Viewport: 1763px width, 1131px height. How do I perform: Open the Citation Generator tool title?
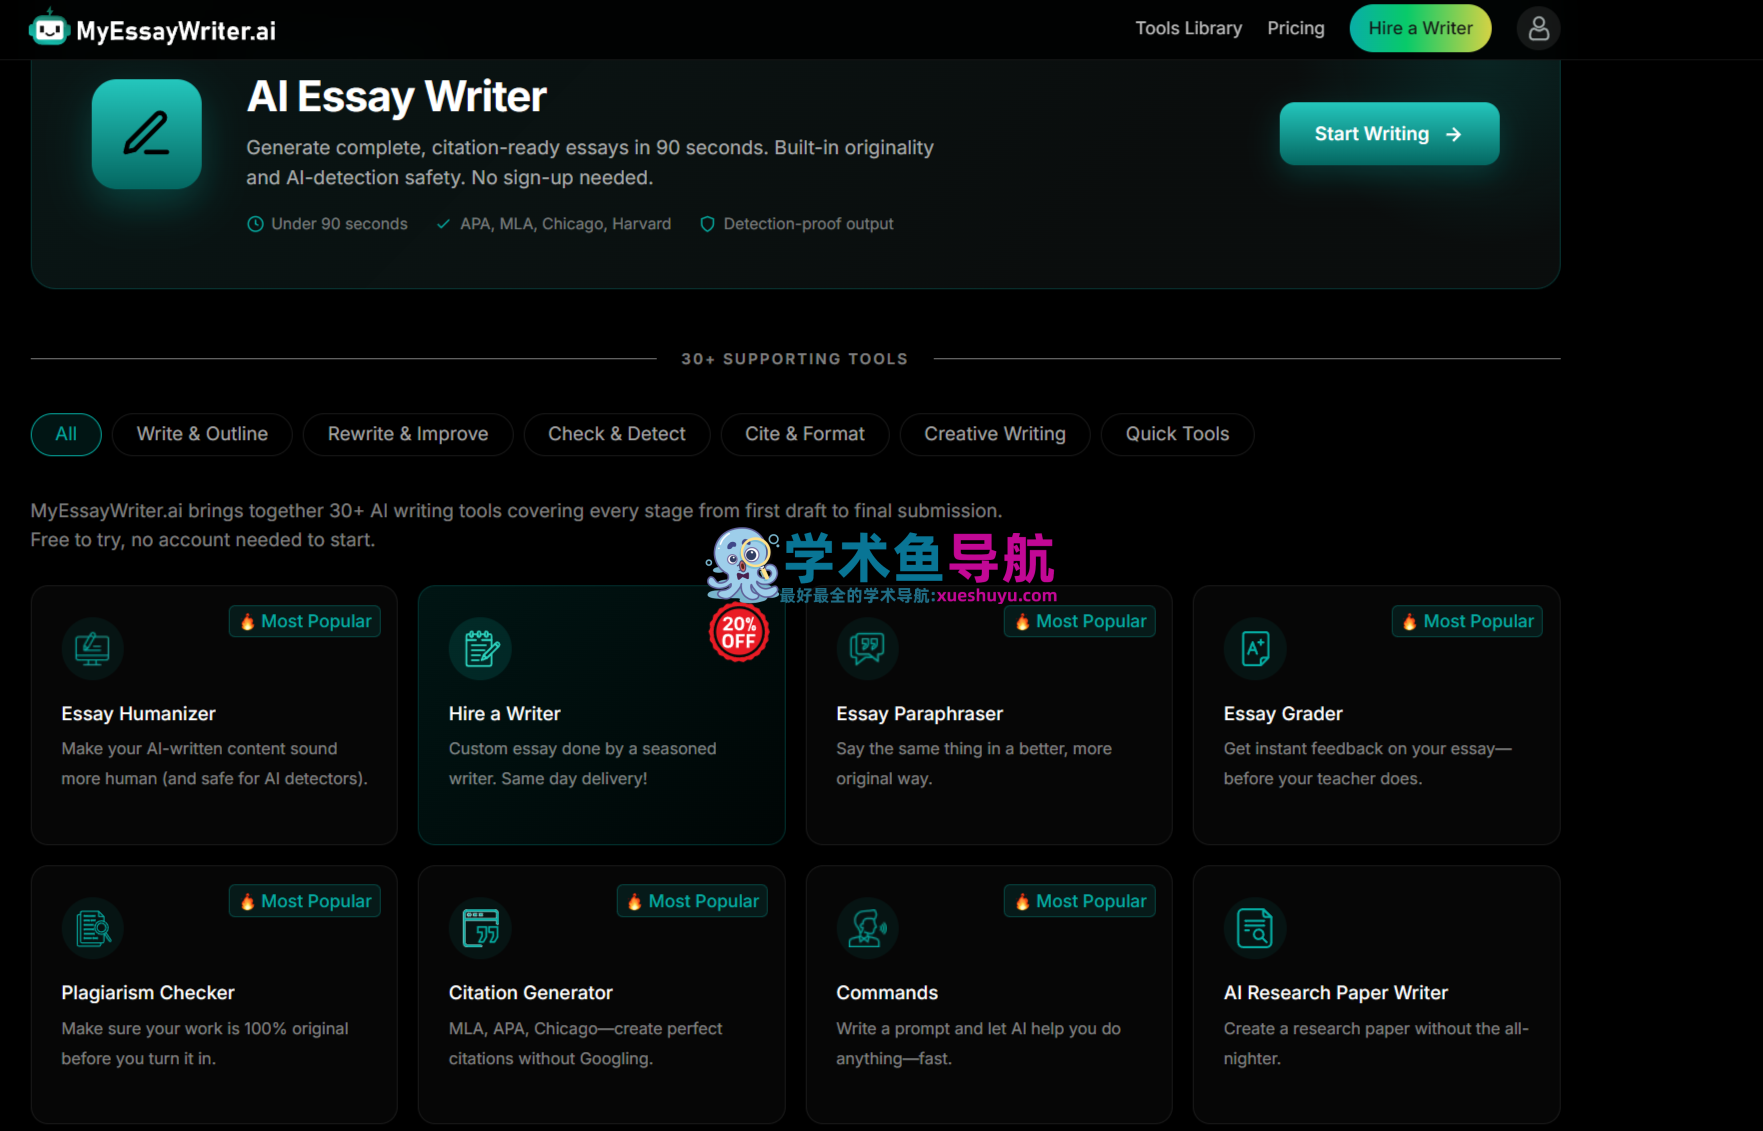click(x=530, y=993)
